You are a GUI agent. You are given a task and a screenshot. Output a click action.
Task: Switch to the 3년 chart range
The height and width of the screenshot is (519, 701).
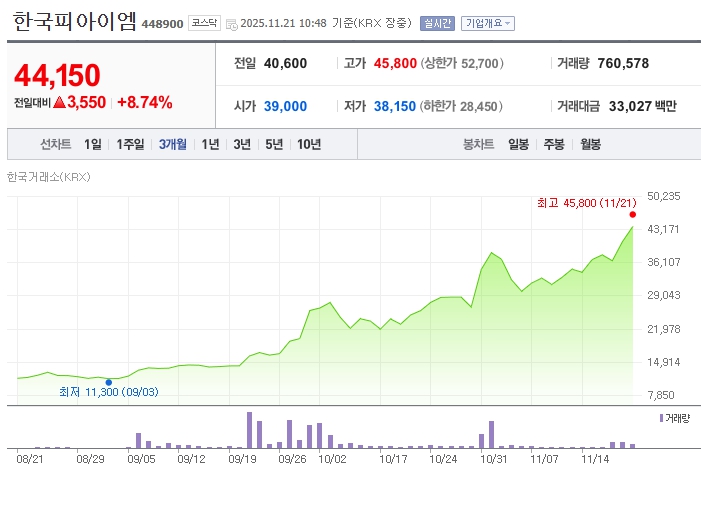pos(242,144)
